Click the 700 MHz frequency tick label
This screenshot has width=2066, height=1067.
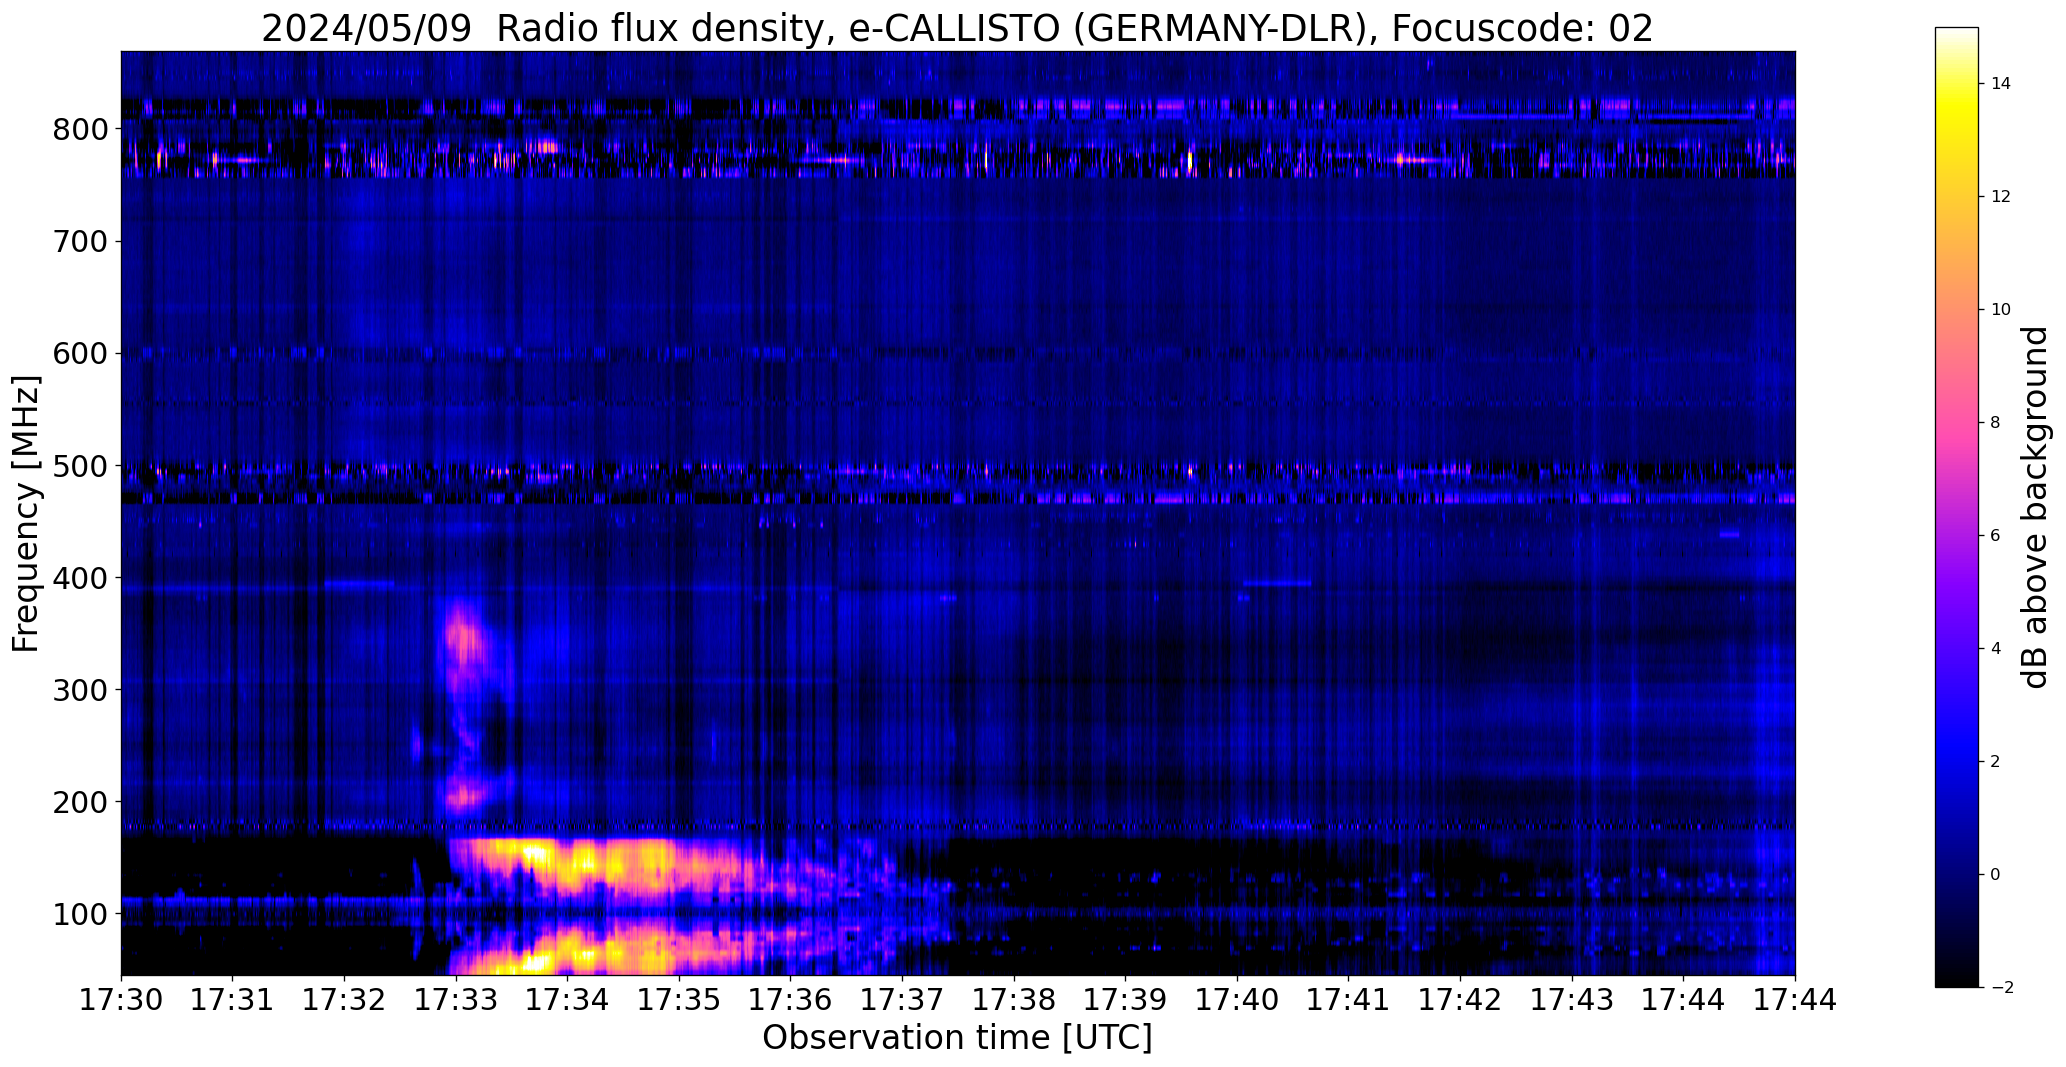(x=79, y=243)
